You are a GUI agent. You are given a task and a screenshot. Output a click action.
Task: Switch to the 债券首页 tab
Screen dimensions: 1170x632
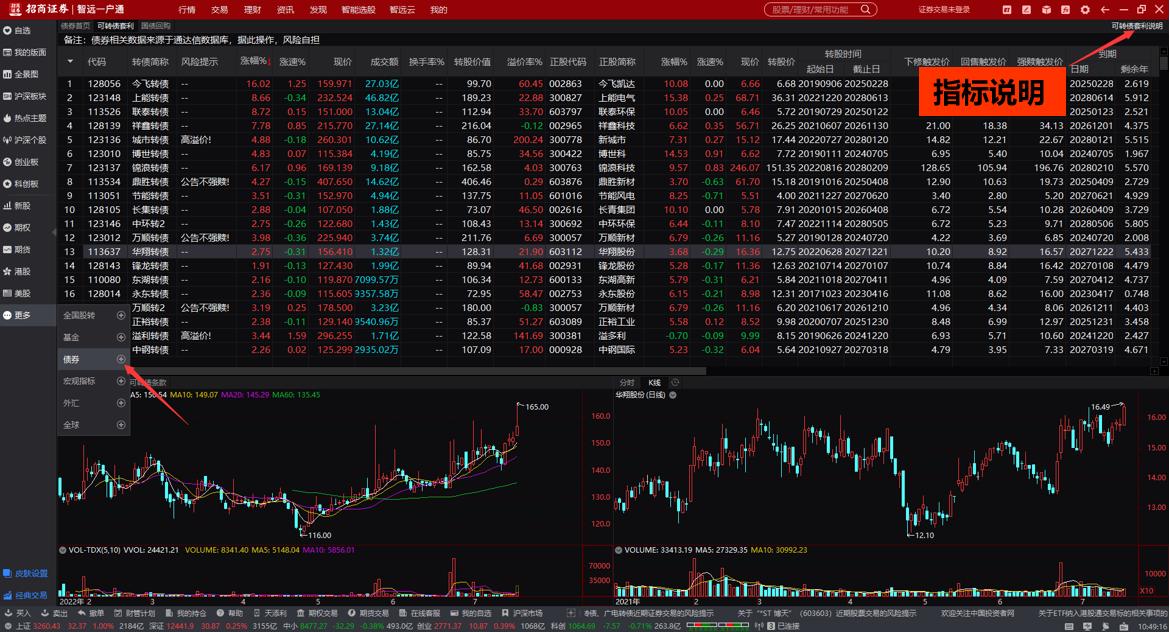click(x=75, y=26)
